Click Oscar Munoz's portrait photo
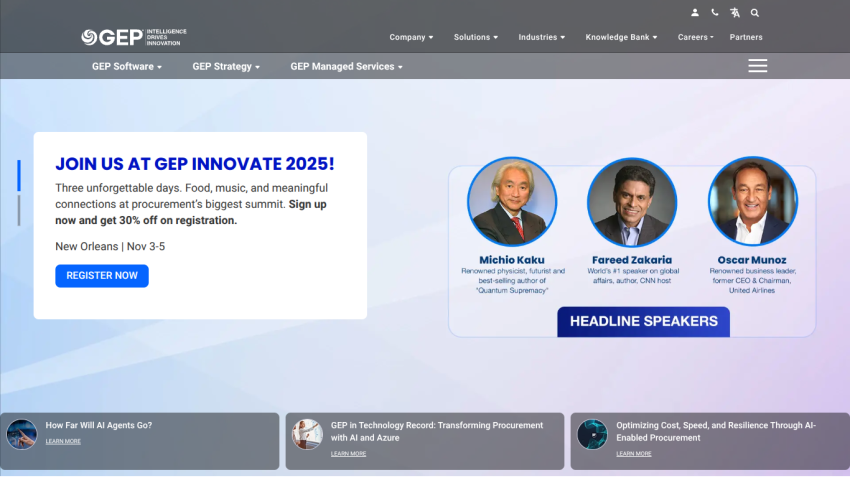This screenshot has width=850, height=478. (752, 202)
